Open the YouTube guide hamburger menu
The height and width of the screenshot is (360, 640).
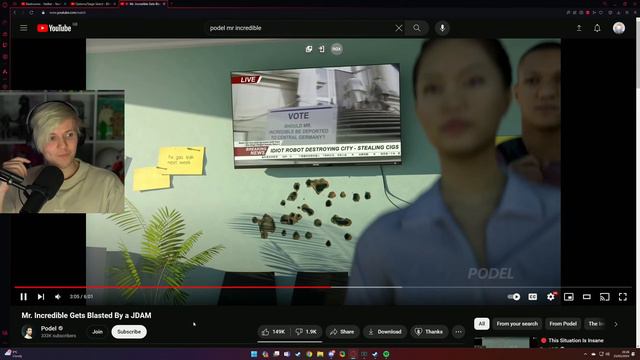[24, 28]
